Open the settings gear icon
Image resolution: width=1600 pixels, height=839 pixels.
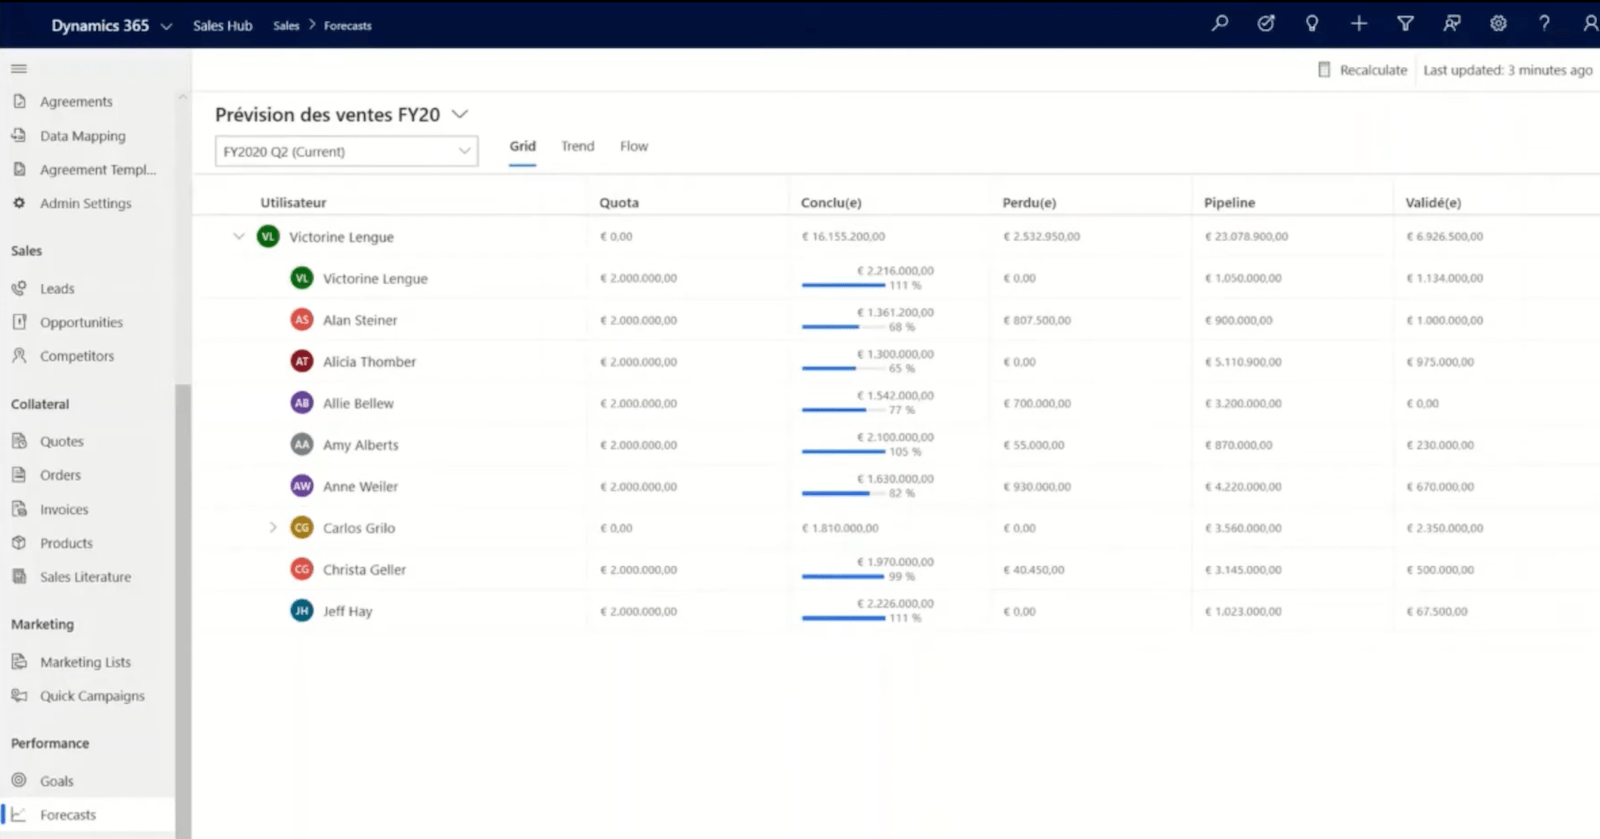[1498, 23]
